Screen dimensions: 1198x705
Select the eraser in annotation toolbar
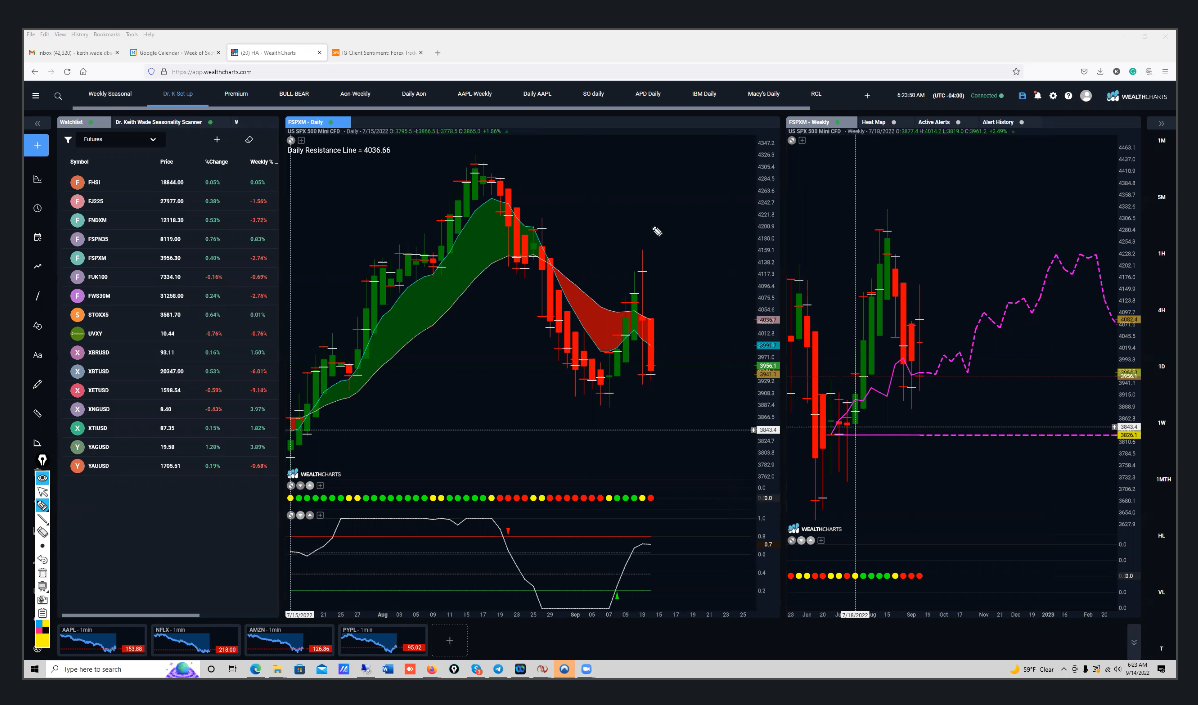tap(43, 532)
